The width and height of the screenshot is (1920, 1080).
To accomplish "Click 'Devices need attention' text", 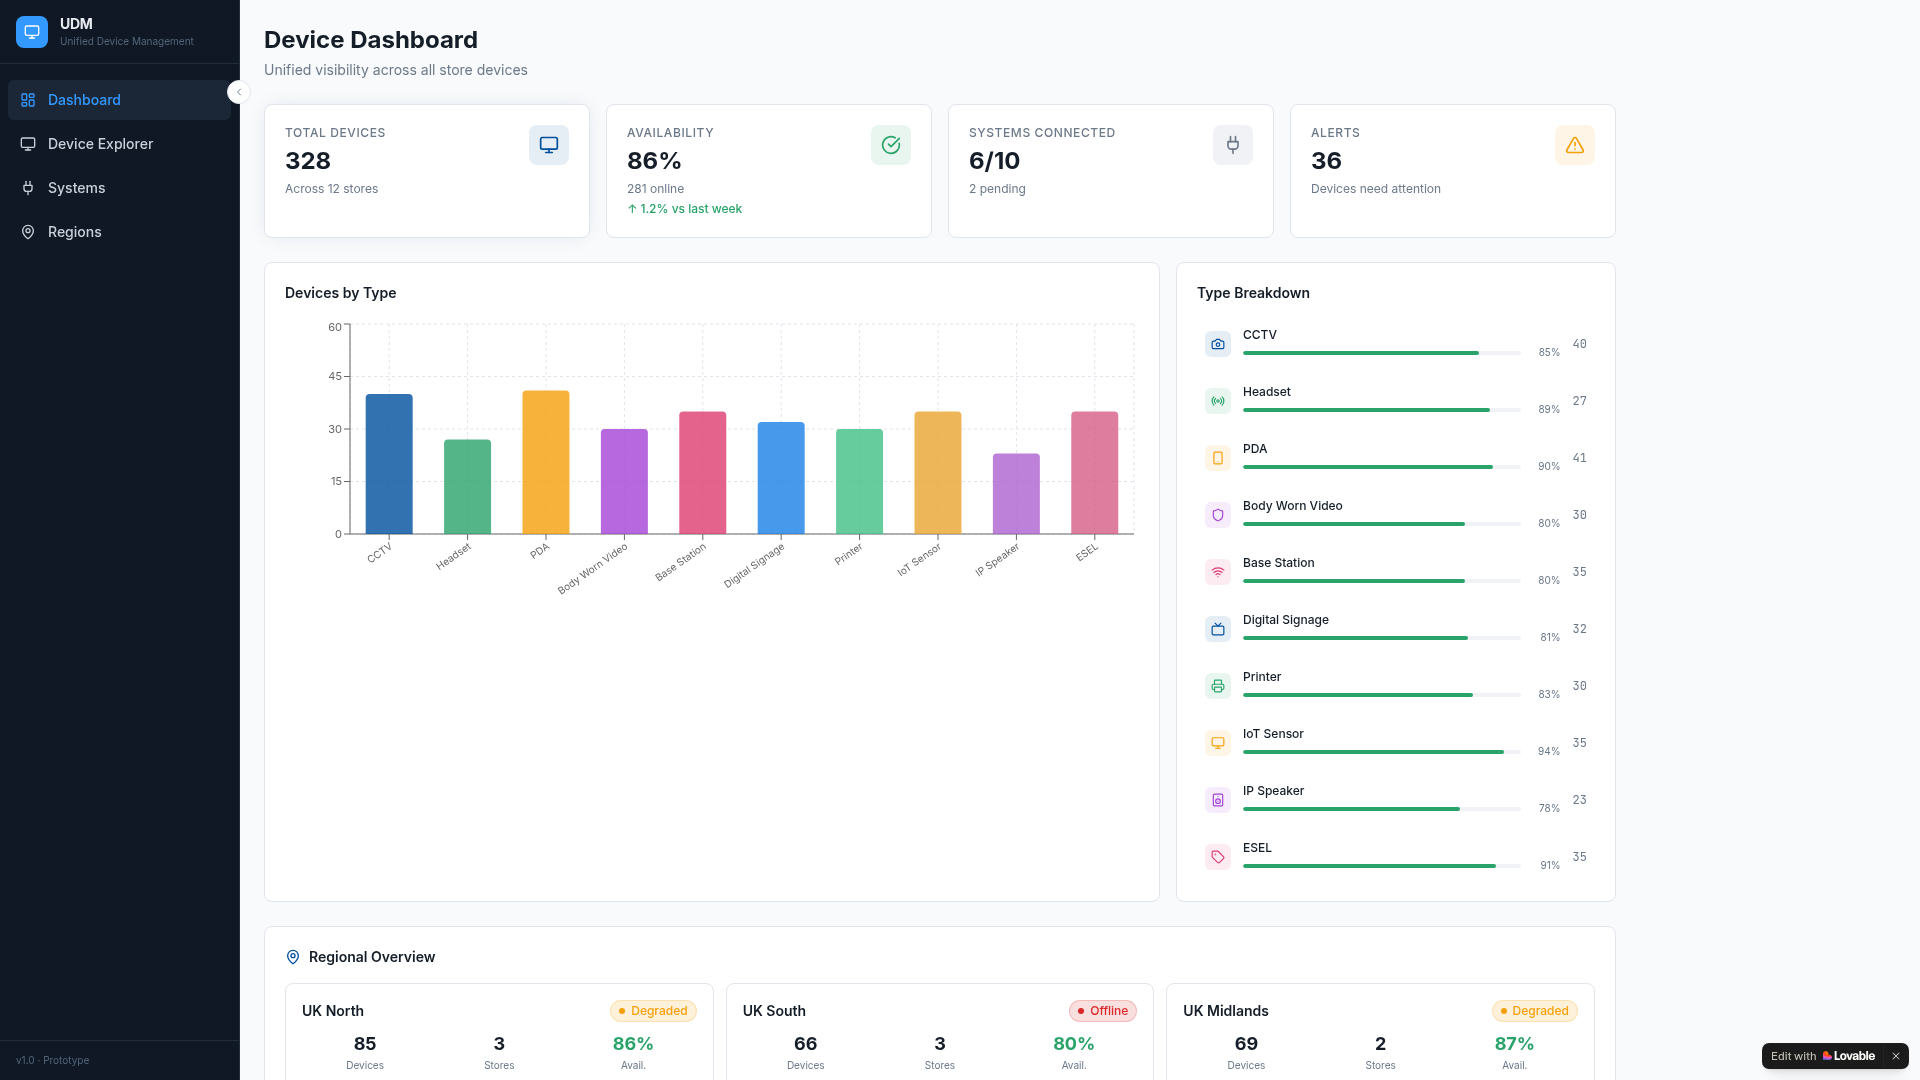I will pos(1376,189).
